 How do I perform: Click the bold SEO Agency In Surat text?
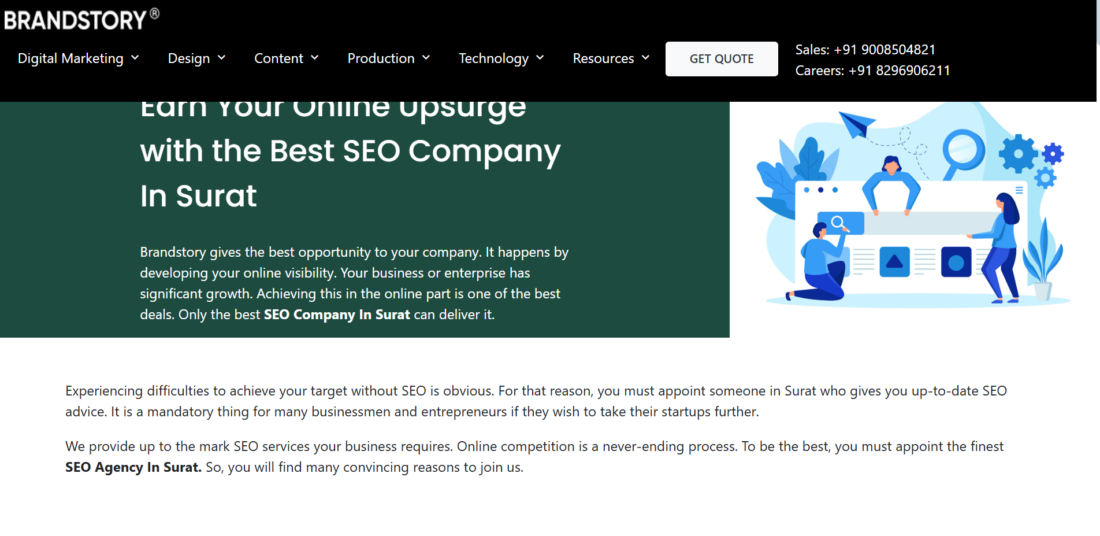133,467
